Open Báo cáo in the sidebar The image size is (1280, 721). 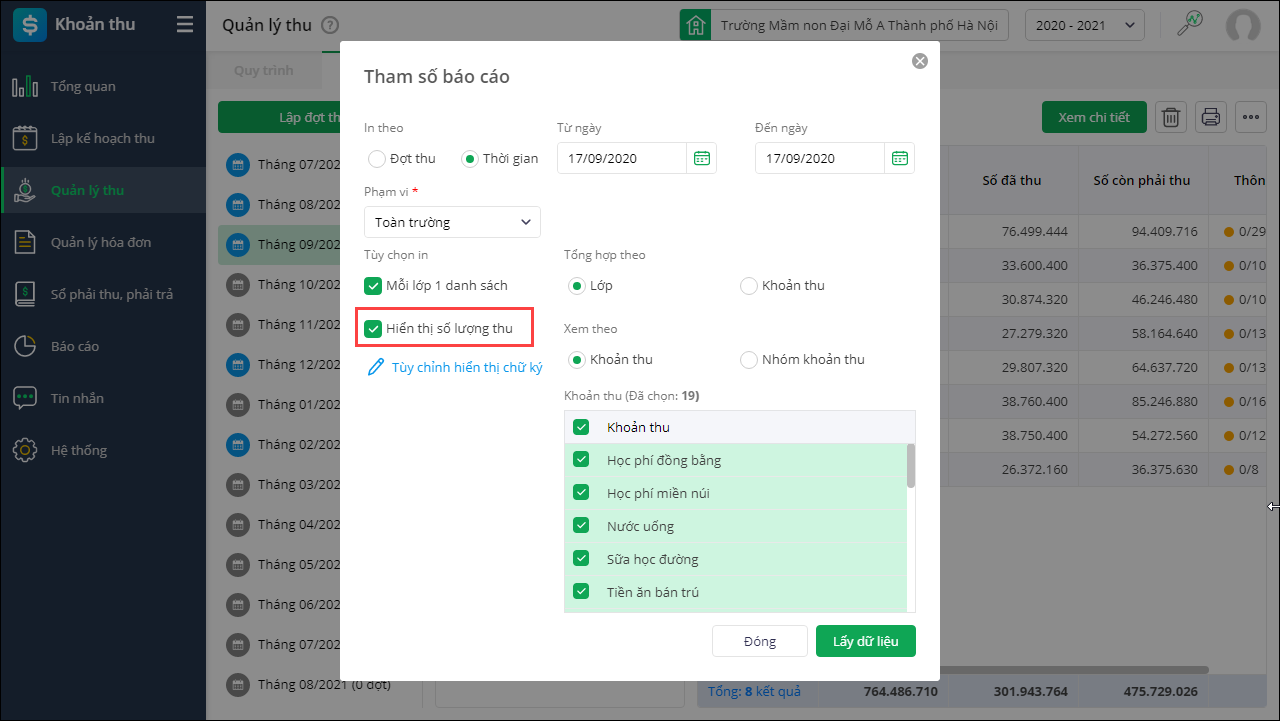(x=75, y=346)
